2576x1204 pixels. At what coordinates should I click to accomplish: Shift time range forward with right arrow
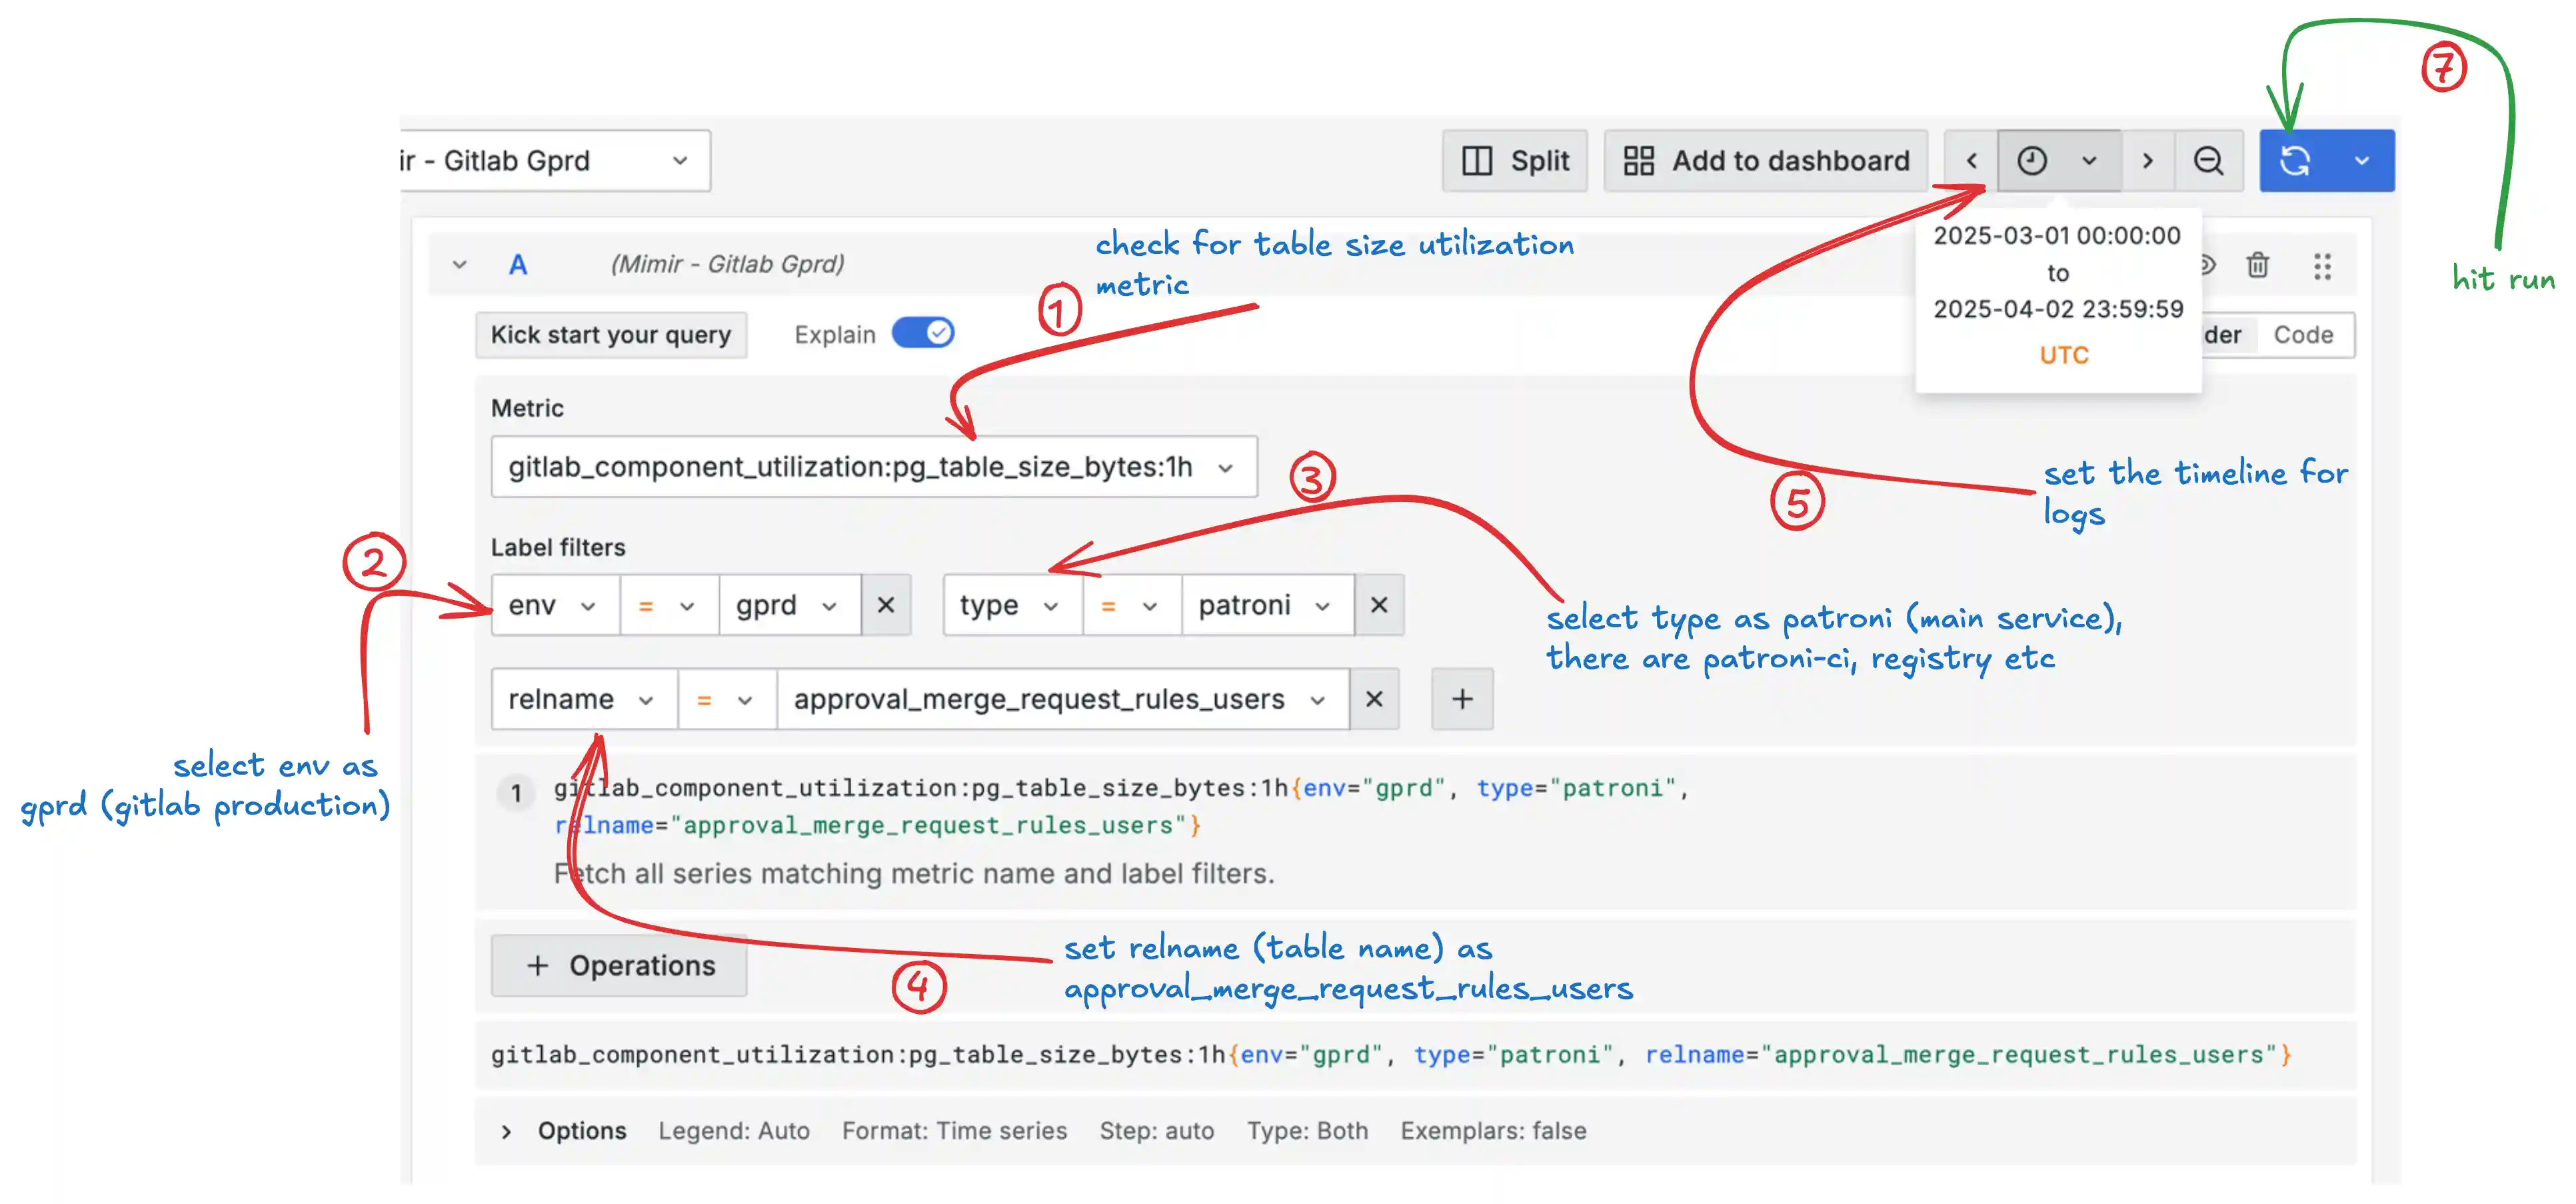[2147, 161]
